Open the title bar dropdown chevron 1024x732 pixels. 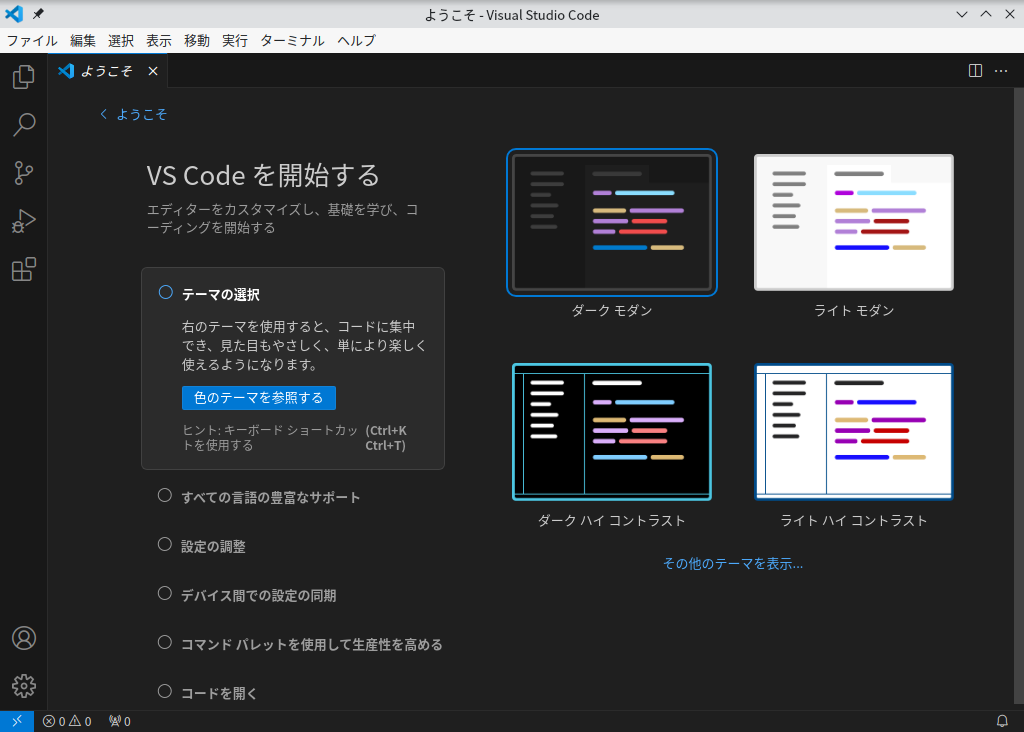coord(961,14)
